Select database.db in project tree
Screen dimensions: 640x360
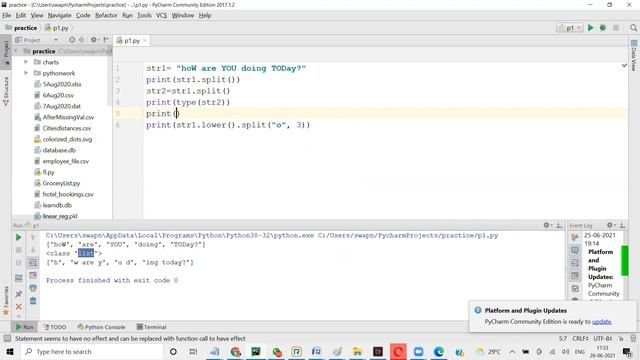pos(59,150)
